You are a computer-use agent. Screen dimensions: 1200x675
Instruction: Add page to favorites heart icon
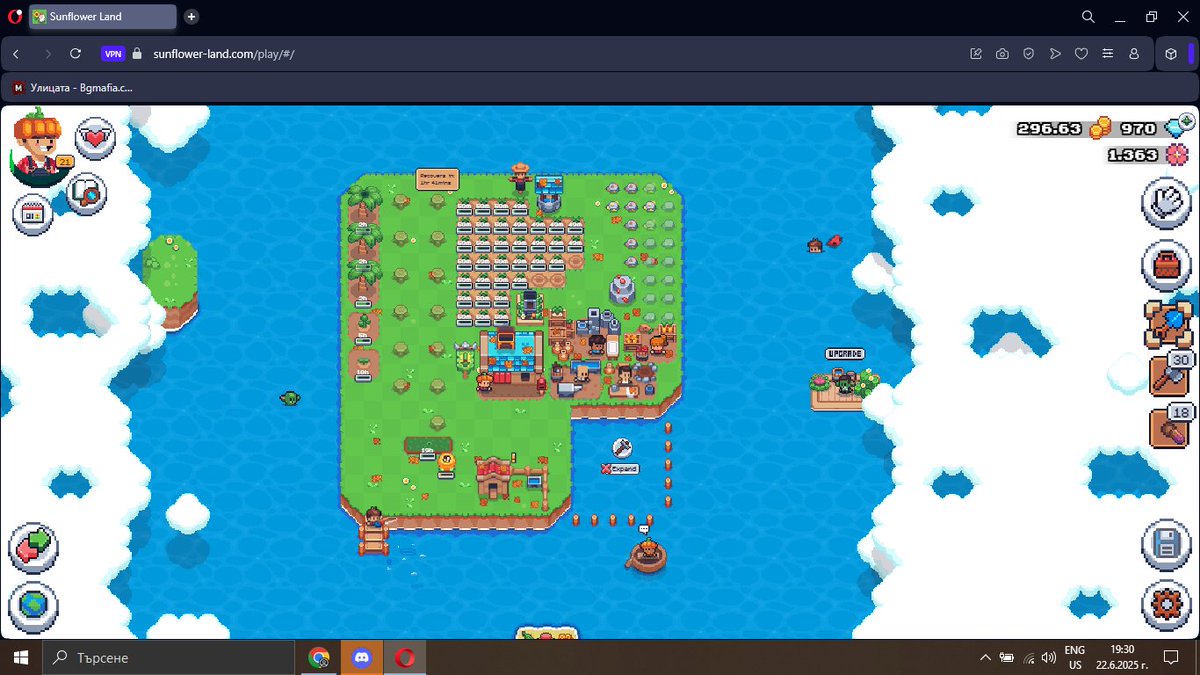(x=1081, y=54)
